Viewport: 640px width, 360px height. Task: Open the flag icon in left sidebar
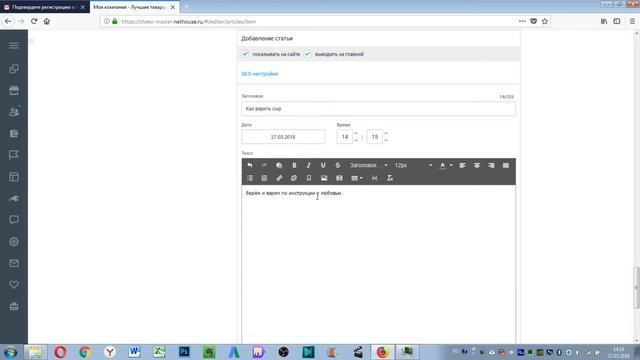tap(14, 155)
